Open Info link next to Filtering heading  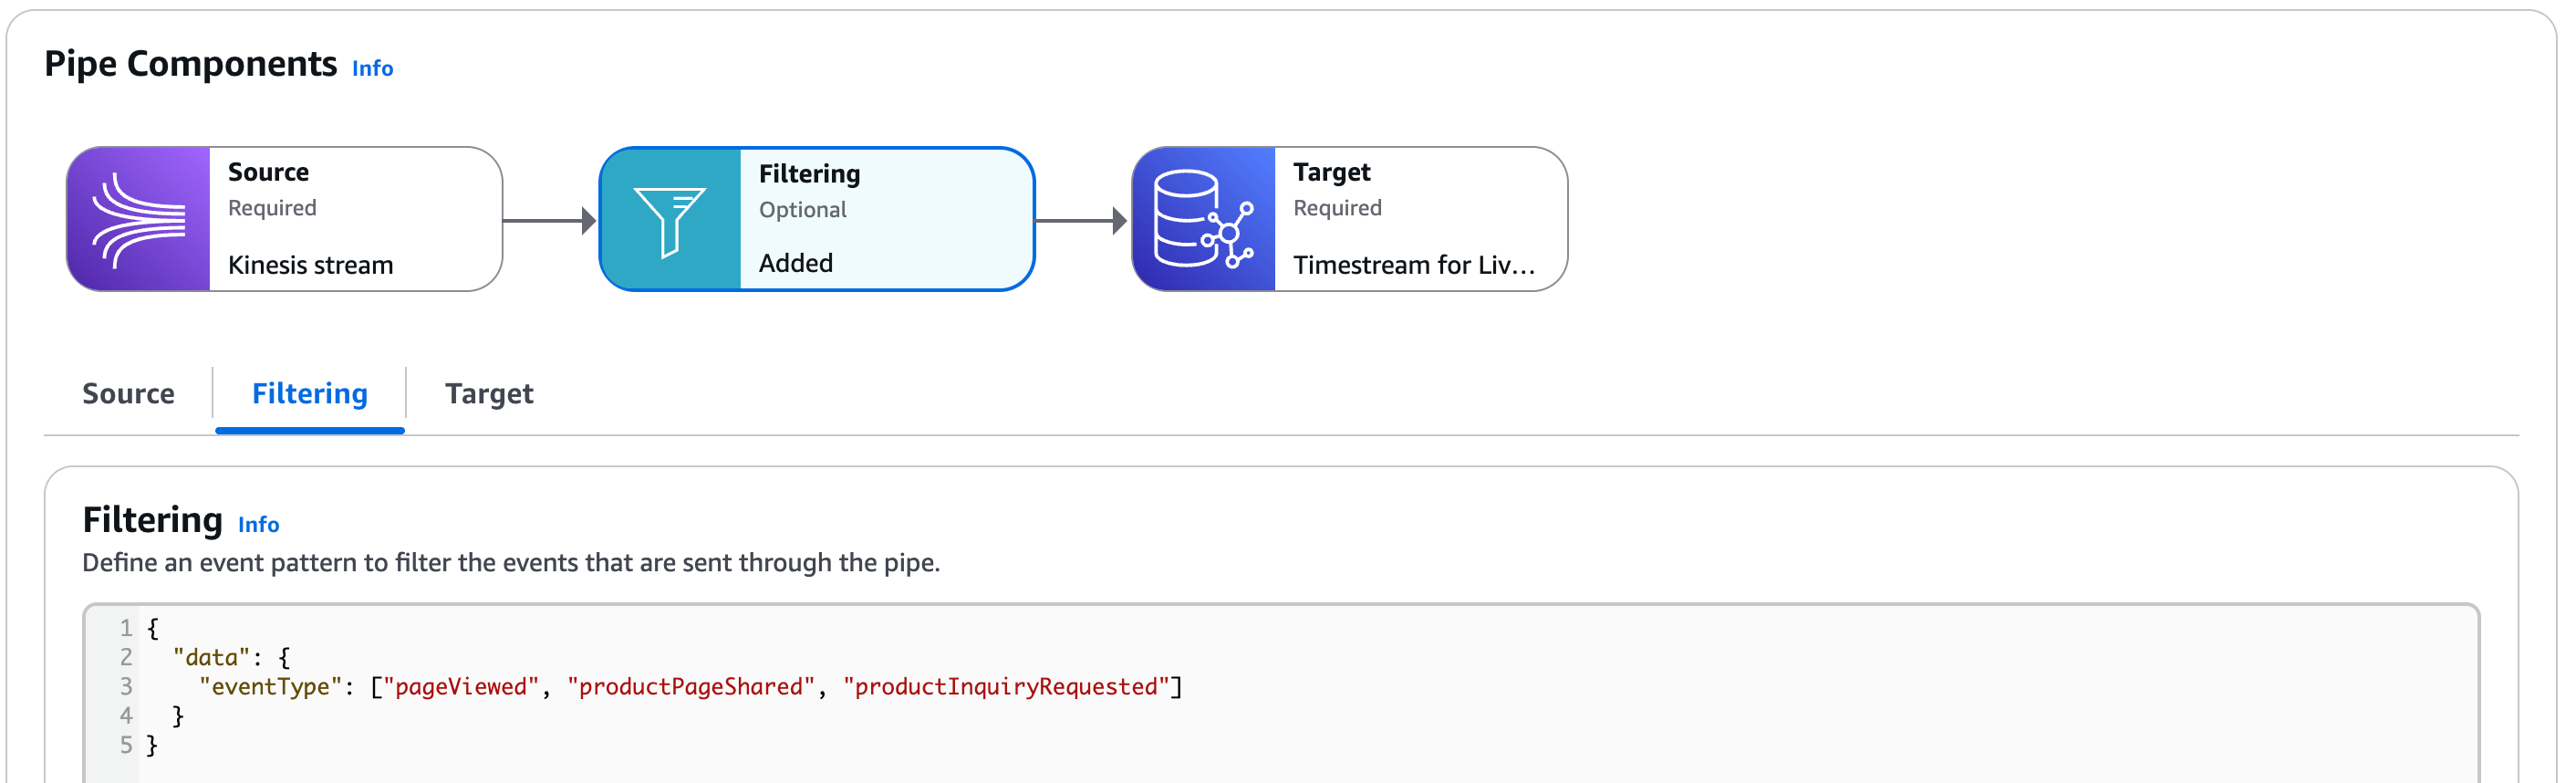click(258, 525)
